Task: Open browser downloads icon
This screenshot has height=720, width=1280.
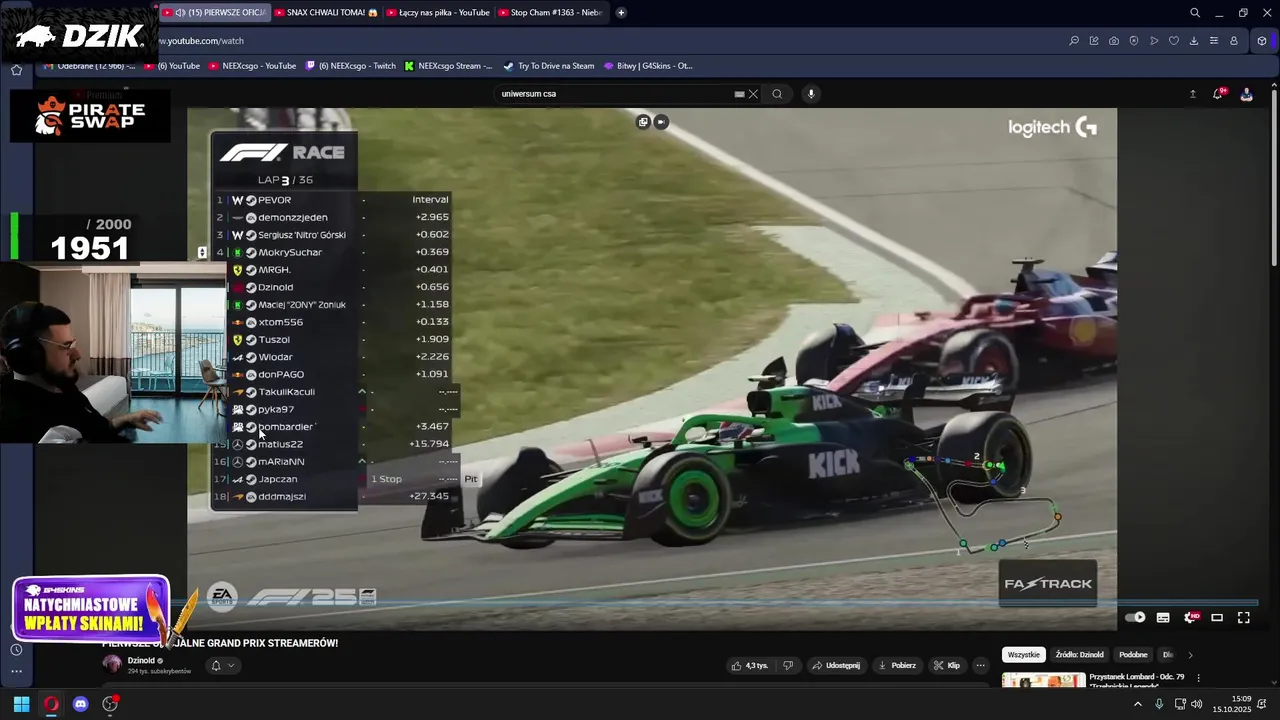Action: pos(1194,41)
